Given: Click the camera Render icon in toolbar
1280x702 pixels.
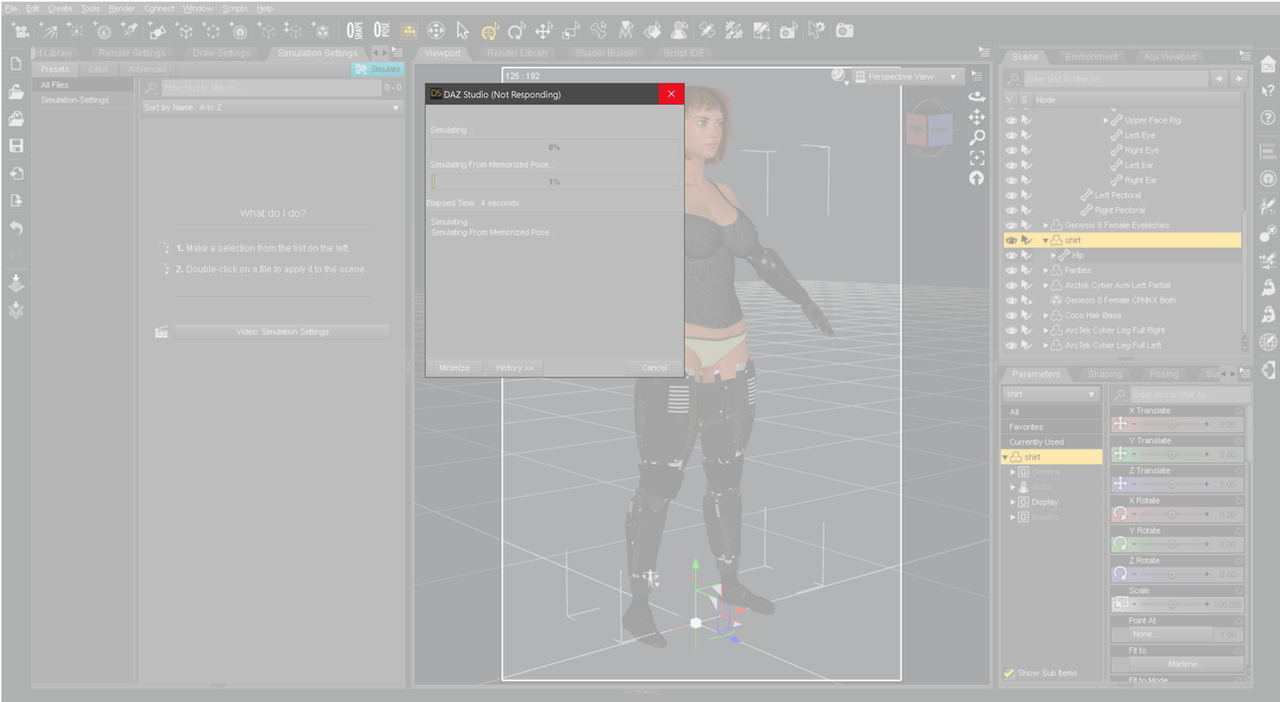Looking at the screenshot, I should pyautogui.click(x=845, y=31).
